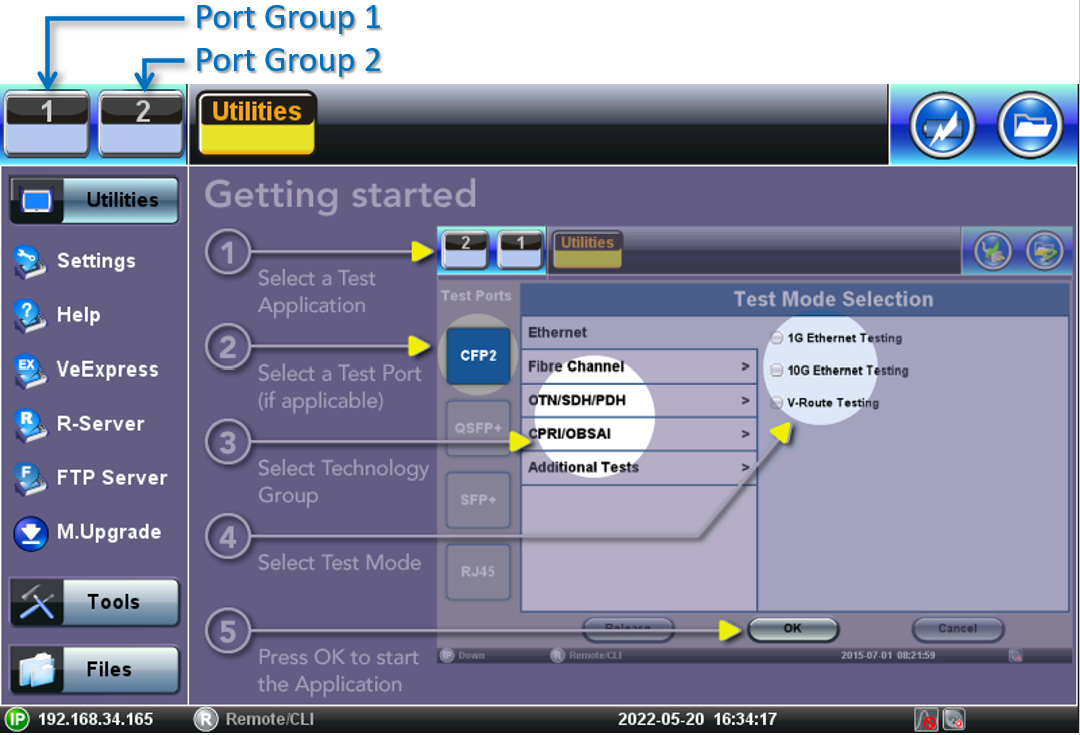The width and height of the screenshot is (1080, 735).
Task: Click the battery power icon top right
Action: (941, 126)
